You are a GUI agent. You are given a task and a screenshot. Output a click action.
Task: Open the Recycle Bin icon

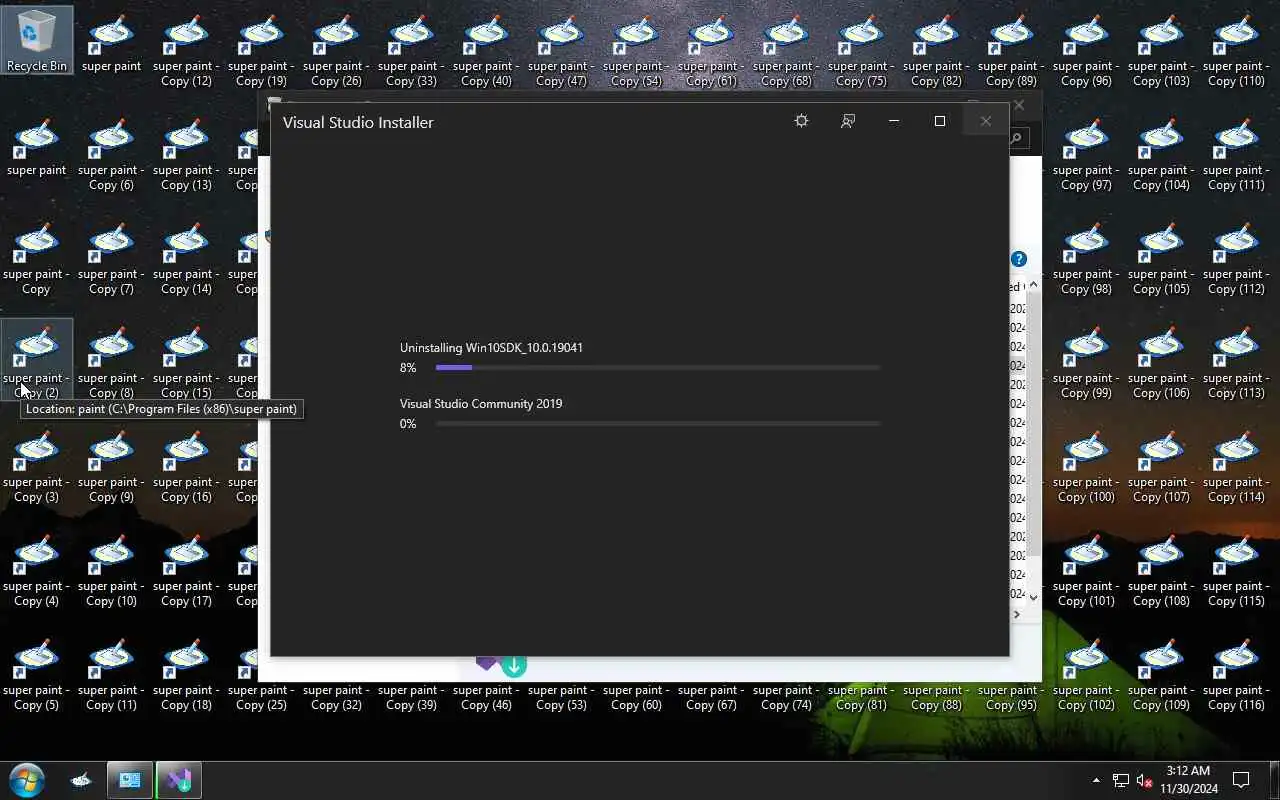pyautogui.click(x=37, y=41)
